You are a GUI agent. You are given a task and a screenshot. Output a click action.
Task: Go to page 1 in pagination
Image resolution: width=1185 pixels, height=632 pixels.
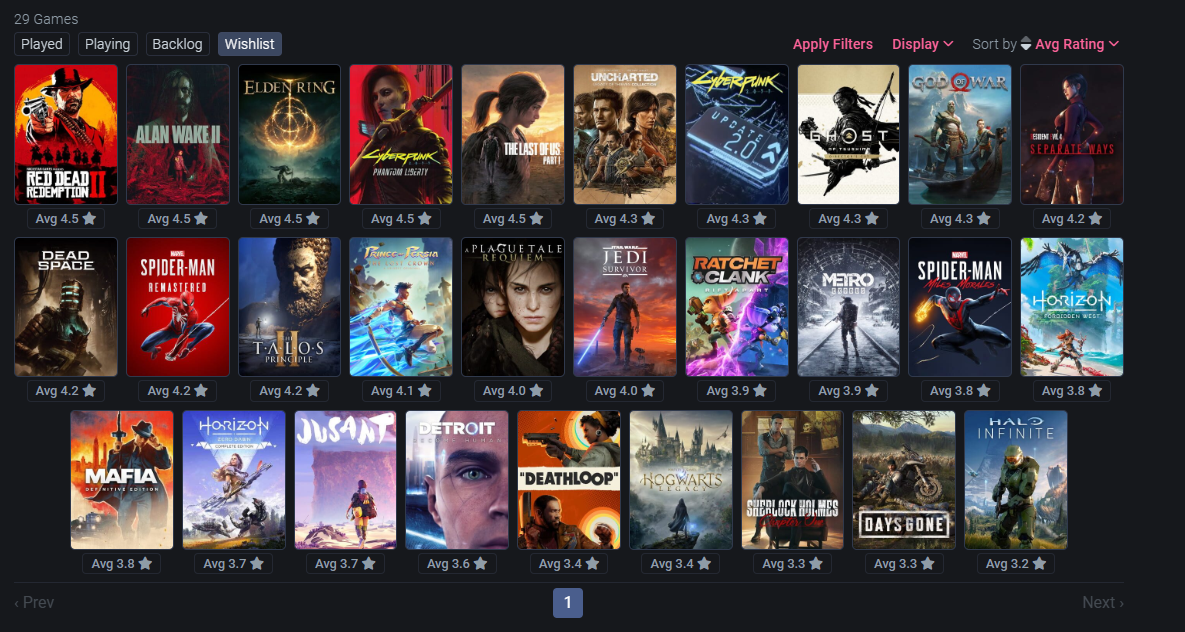(x=568, y=603)
